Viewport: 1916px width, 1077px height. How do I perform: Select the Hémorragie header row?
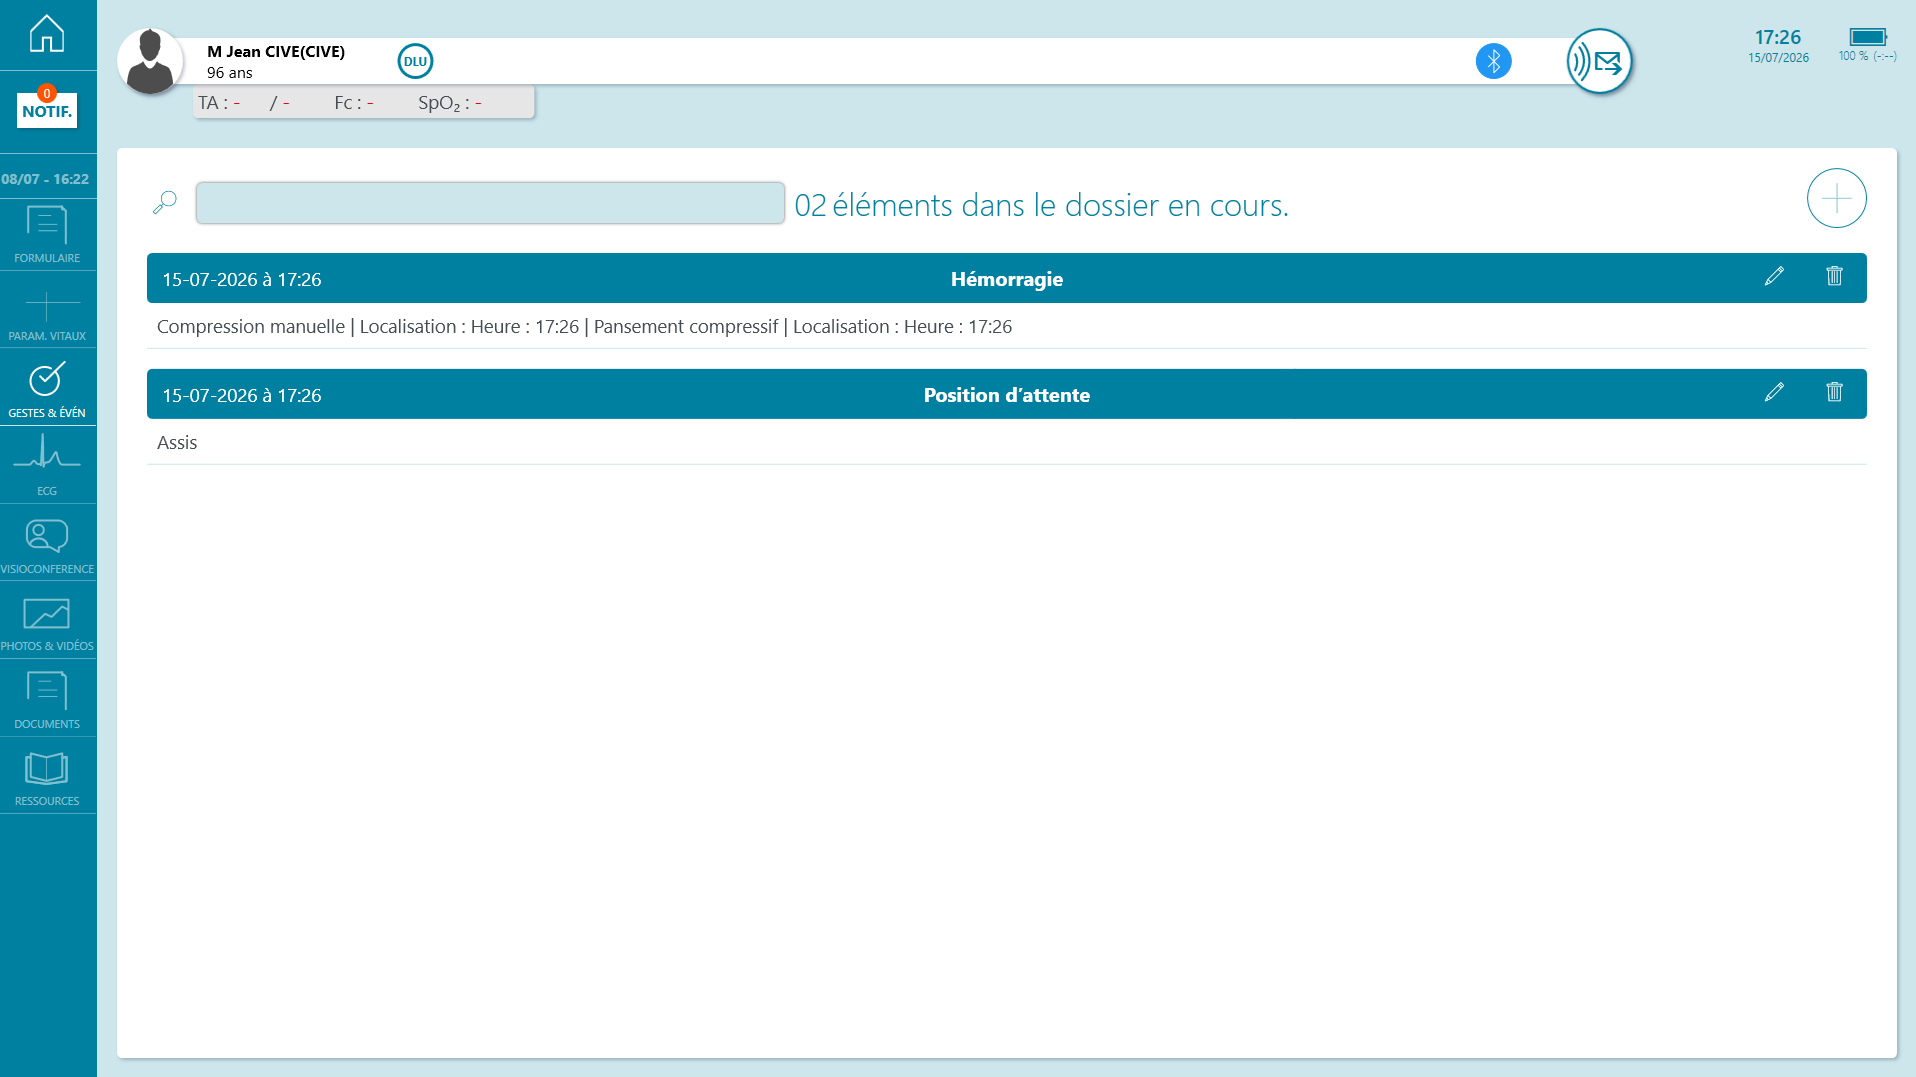click(1006, 278)
